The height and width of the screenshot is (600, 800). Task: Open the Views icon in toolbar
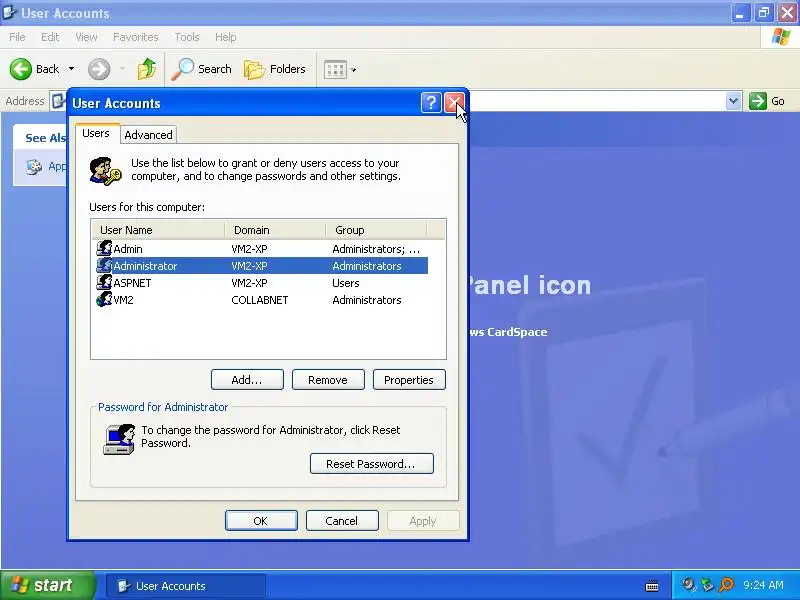335,69
